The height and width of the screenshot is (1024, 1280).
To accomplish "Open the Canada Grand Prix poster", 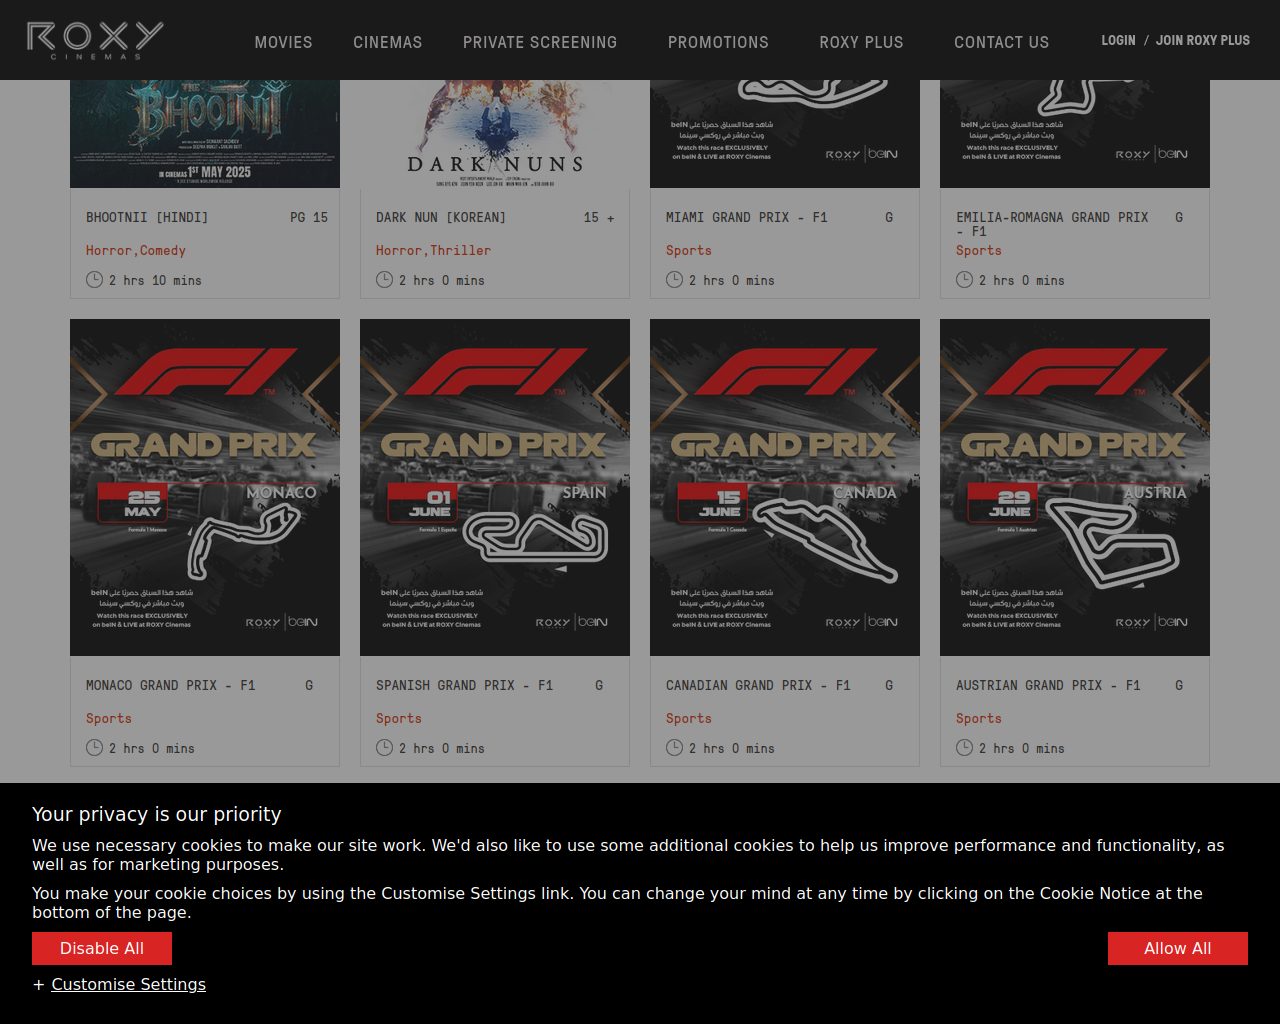I will click(x=785, y=487).
